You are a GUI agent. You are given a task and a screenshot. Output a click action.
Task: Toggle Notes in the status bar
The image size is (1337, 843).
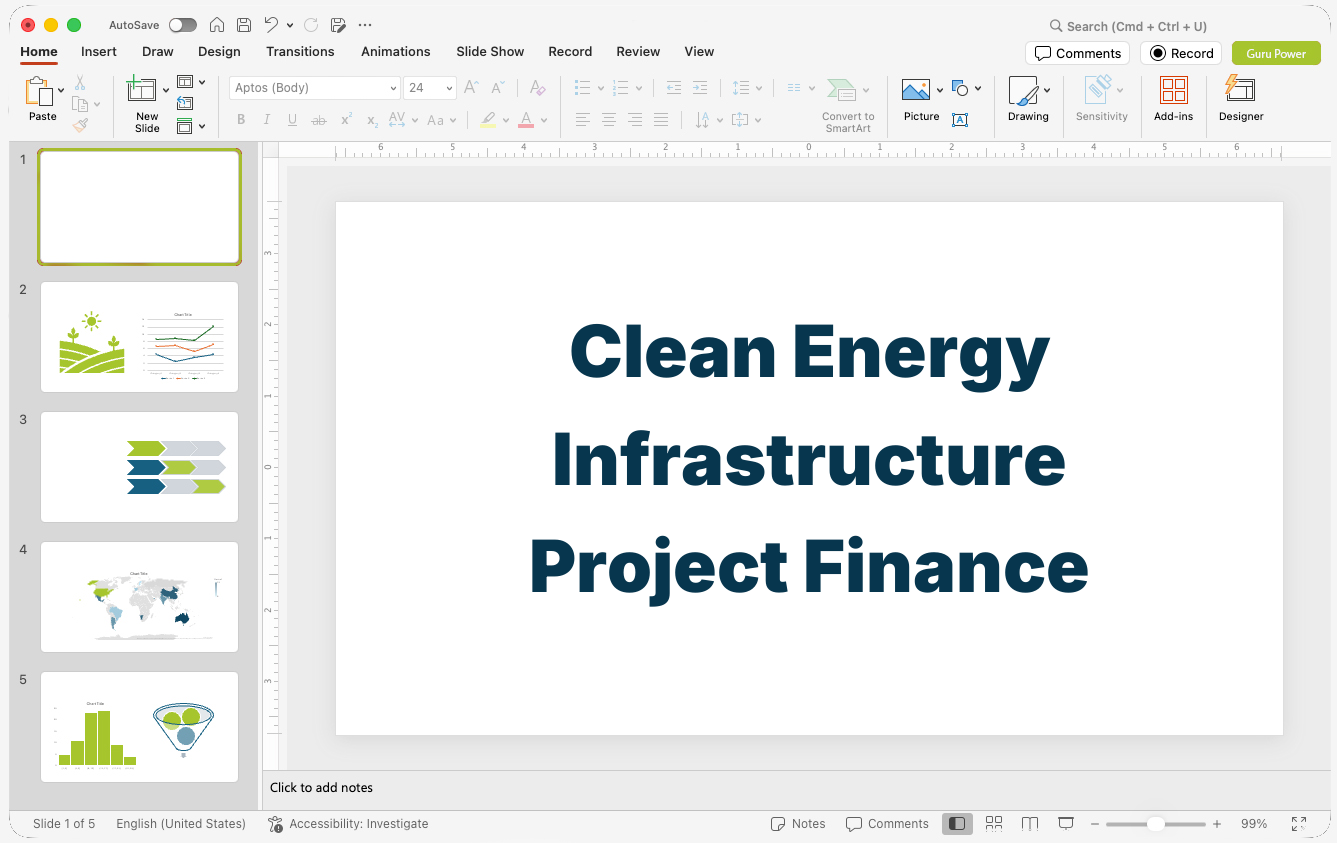(x=798, y=824)
